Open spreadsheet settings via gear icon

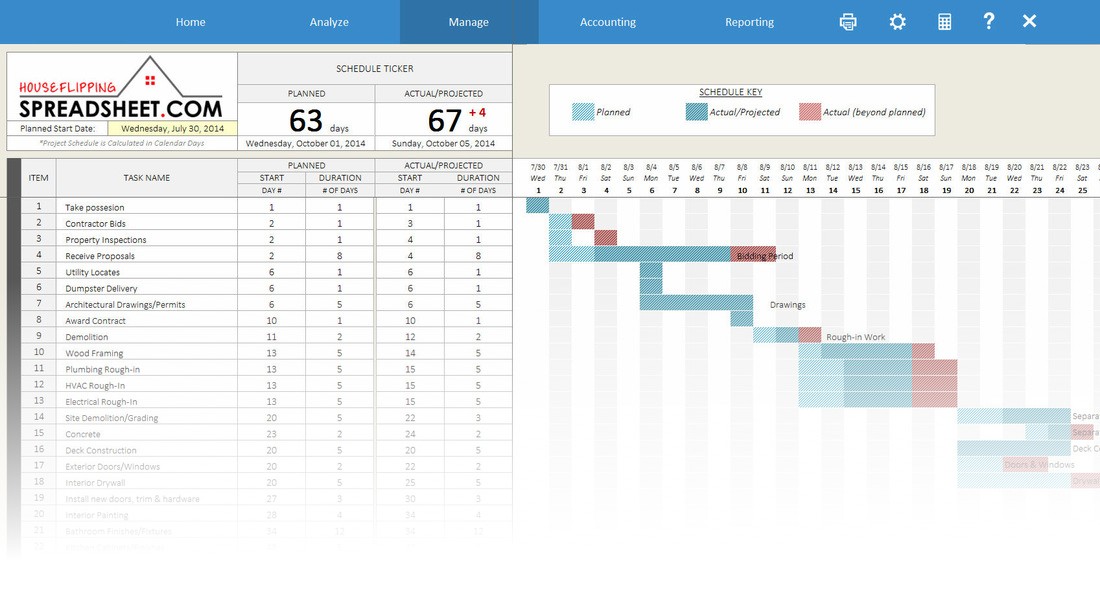click(897, 21)
